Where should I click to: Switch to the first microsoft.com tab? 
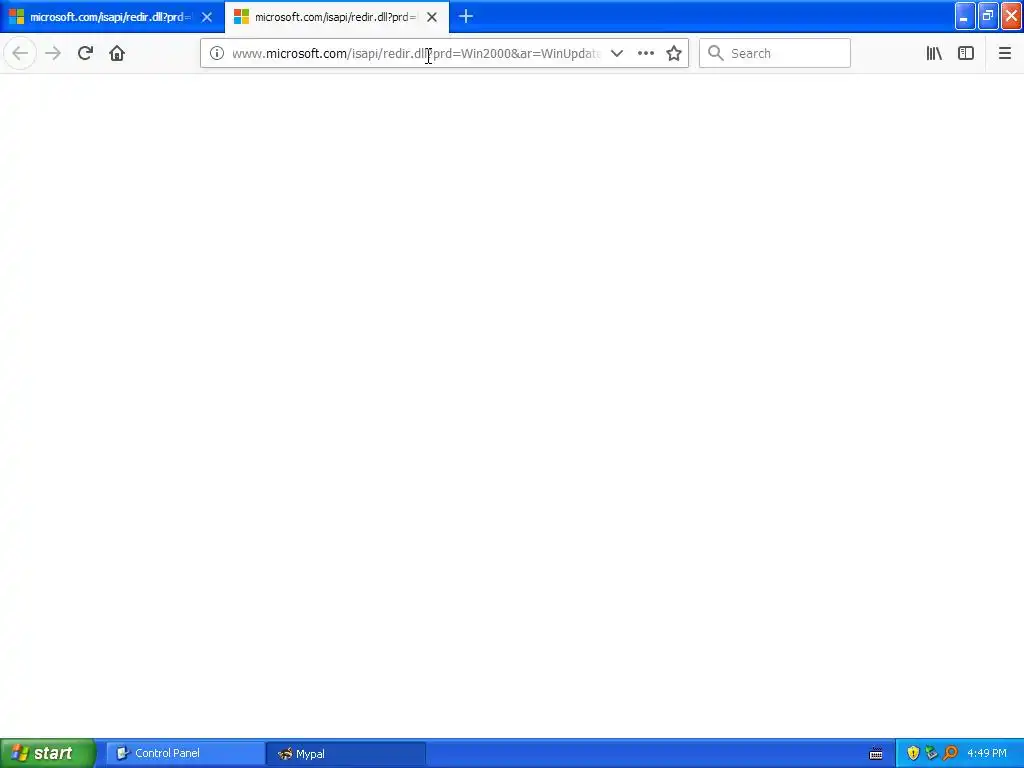click(x=112, y=17)
